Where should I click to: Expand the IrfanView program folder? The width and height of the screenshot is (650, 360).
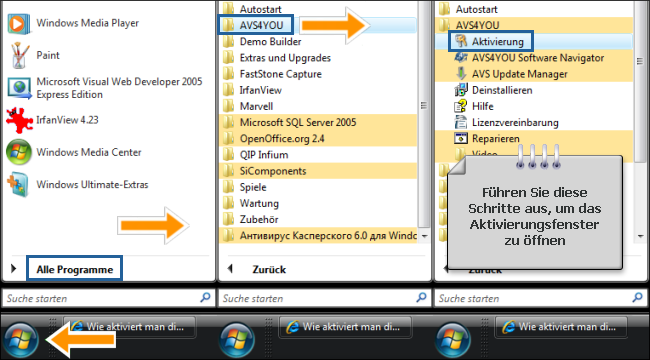tap(317, 90)
